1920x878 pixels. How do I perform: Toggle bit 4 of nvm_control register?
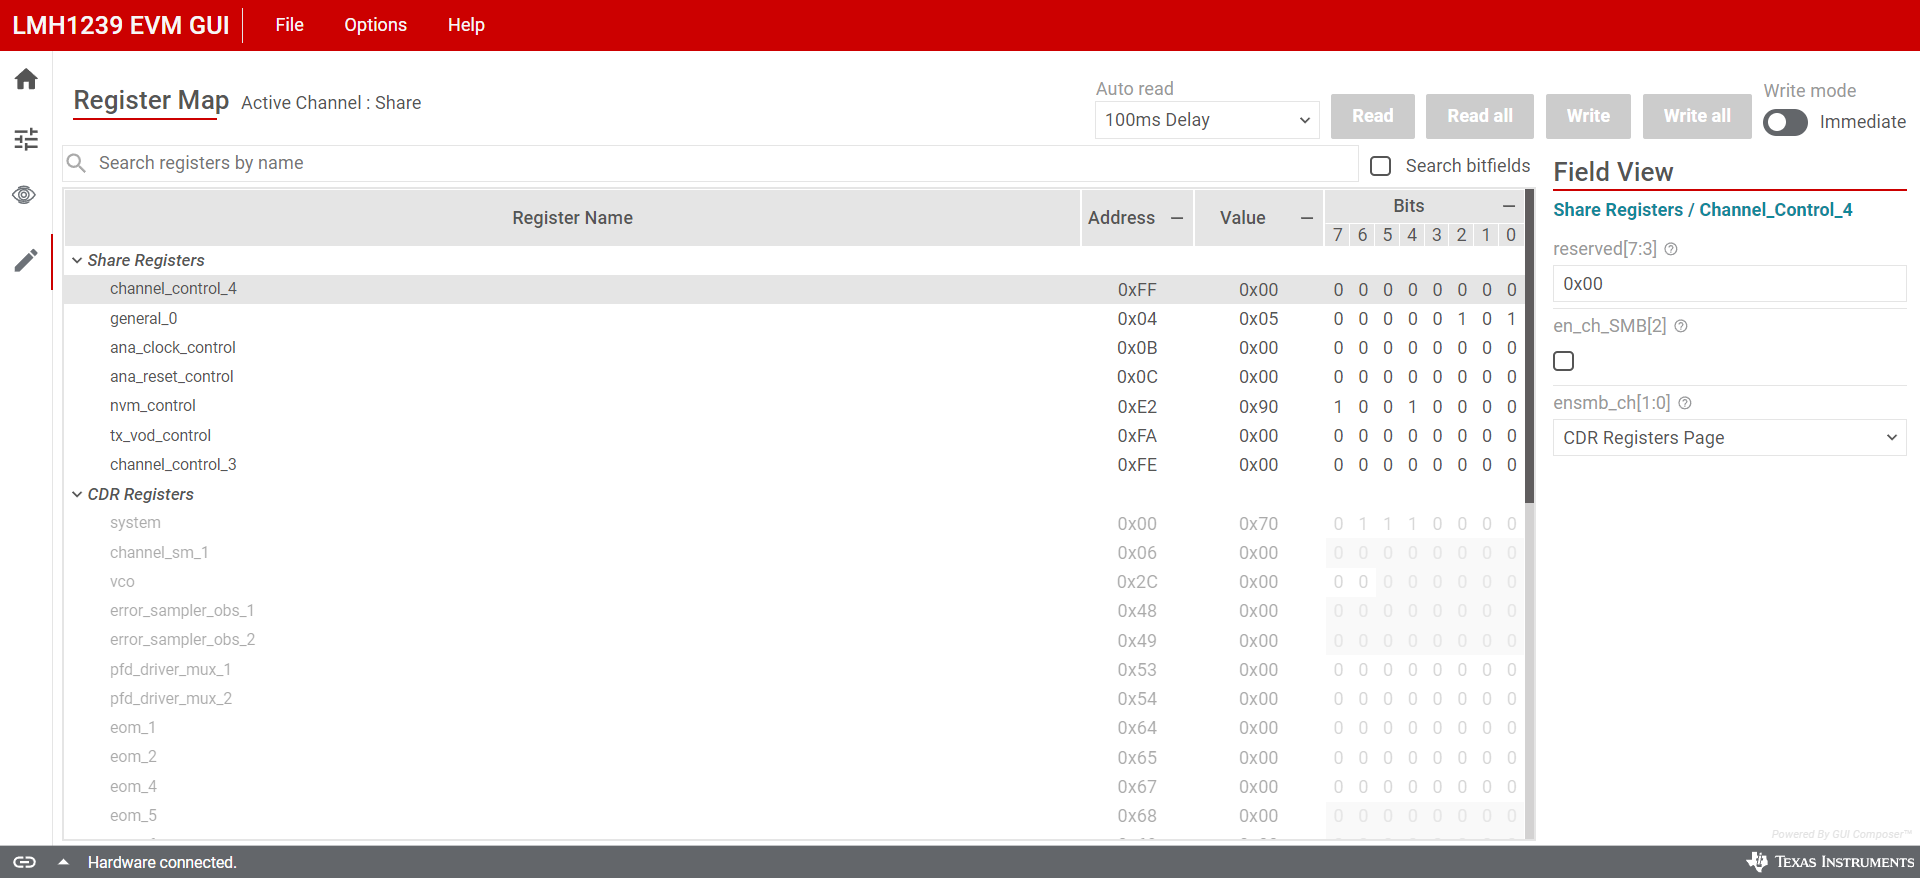1412,407
